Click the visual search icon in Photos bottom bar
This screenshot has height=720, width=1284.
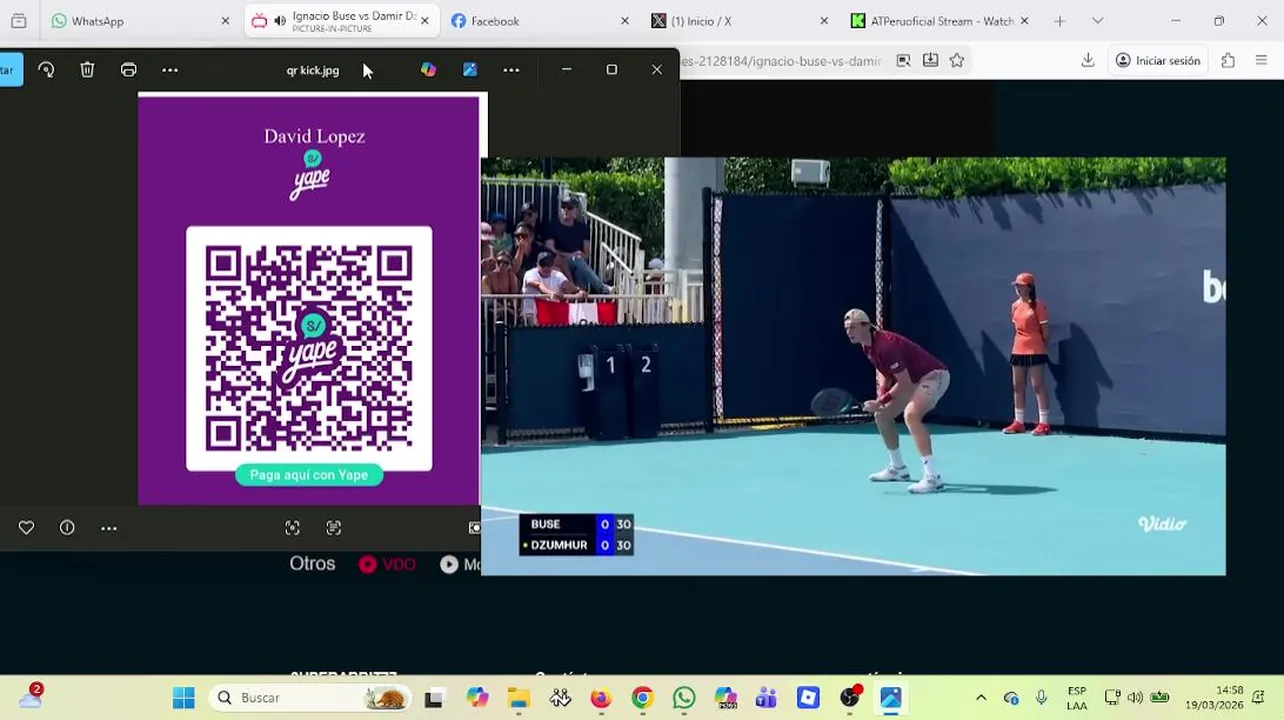[x=292, y=528]
